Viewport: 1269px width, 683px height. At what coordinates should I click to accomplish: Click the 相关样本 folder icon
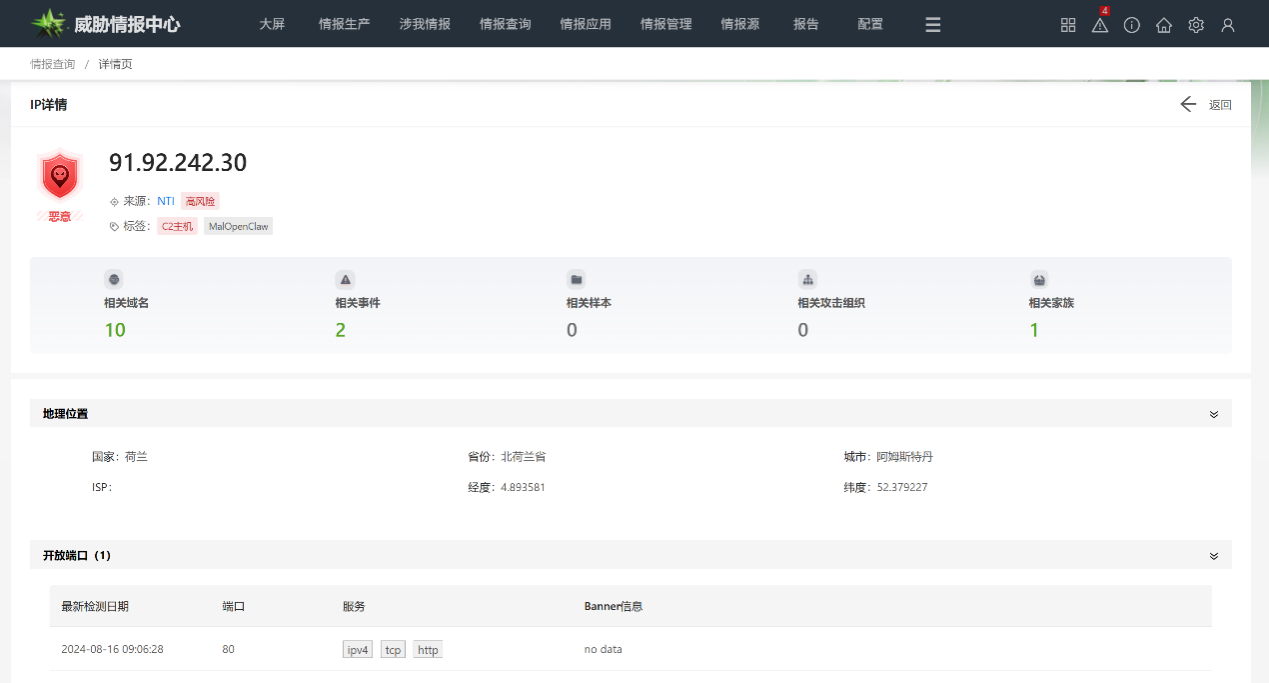574,279
